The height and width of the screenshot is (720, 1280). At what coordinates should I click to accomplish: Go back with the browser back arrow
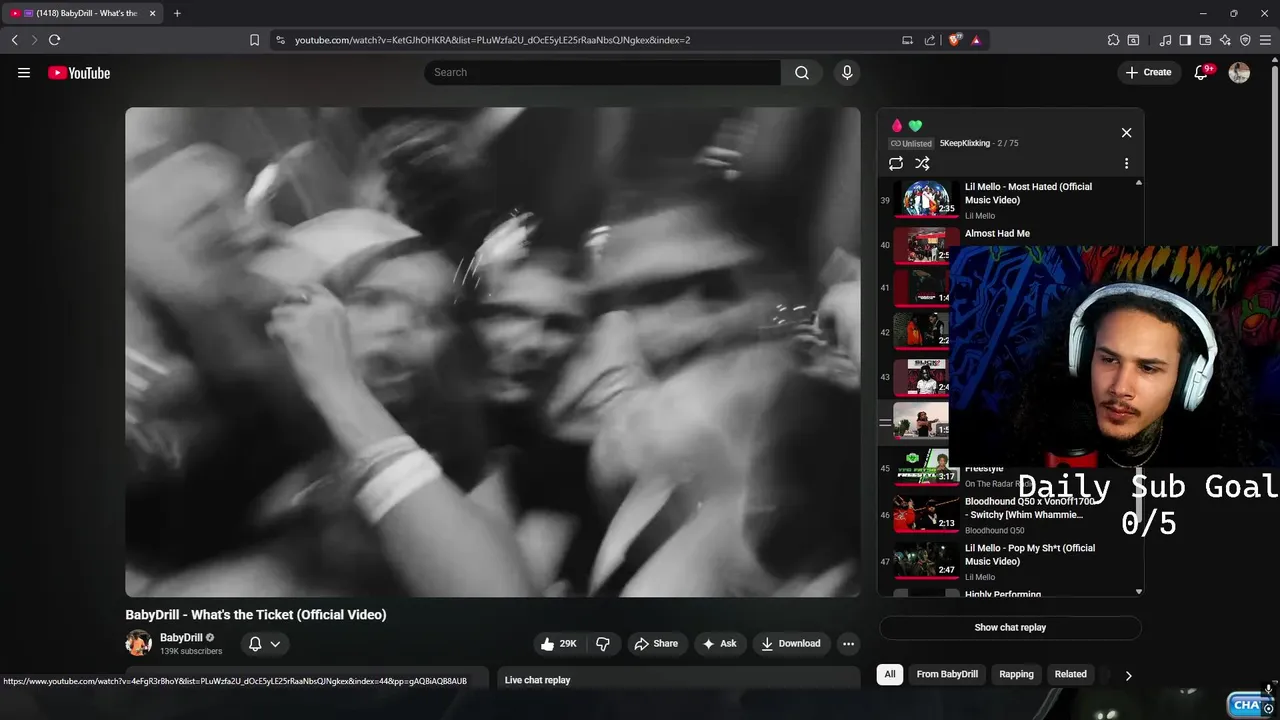tap(14, 40)
